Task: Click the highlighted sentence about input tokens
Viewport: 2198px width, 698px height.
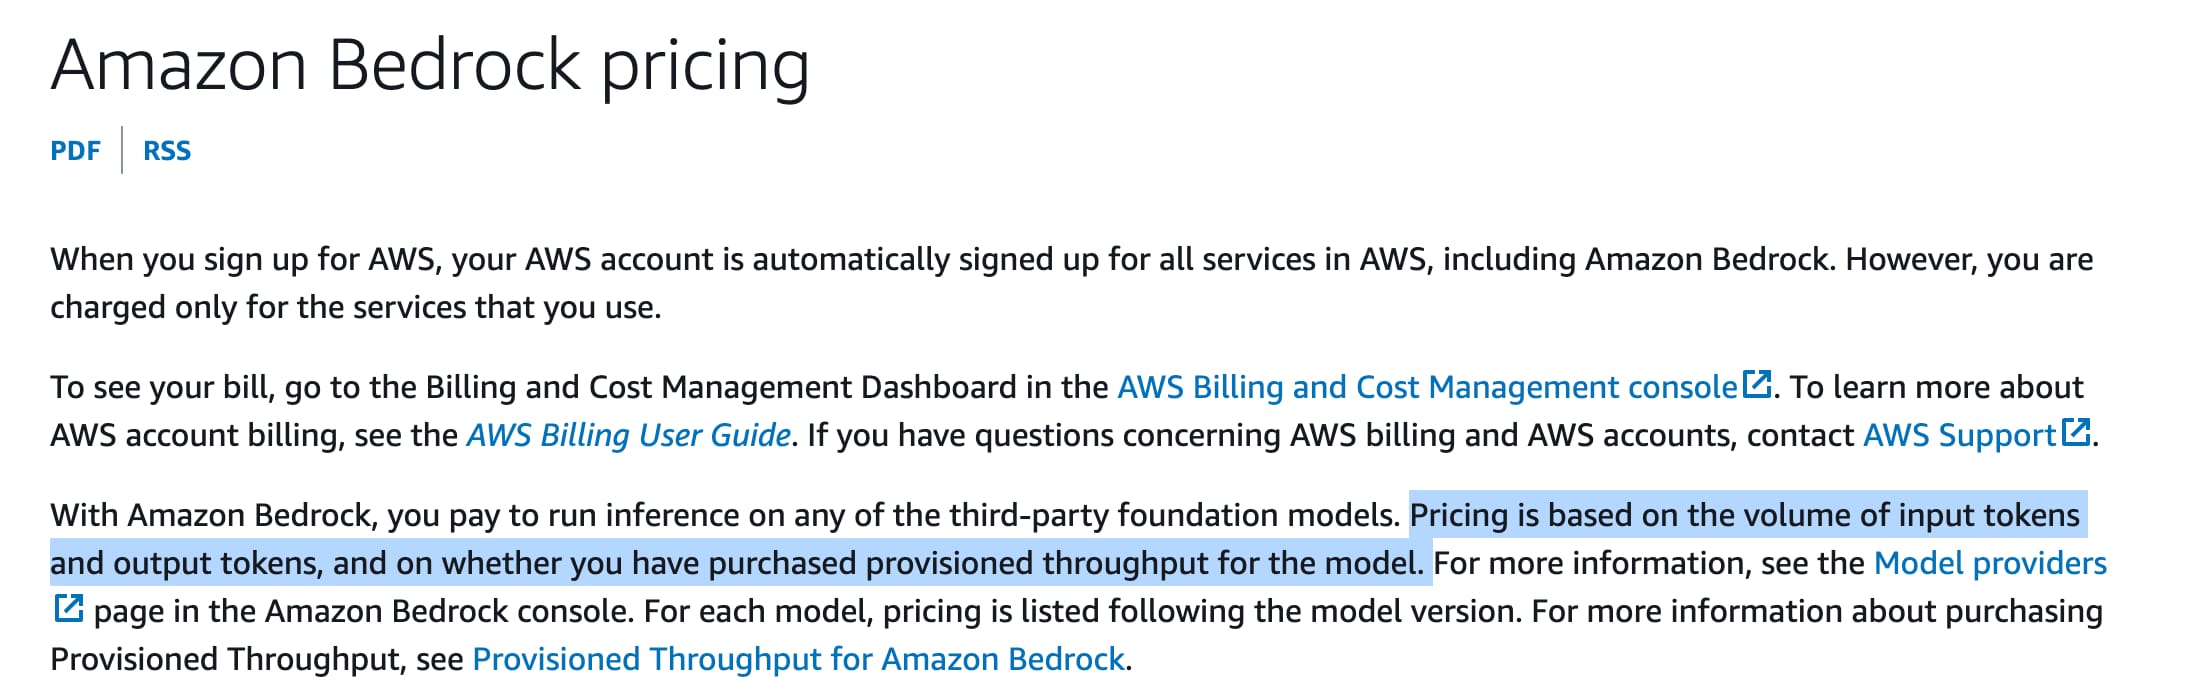Action: tap(1744, 516)
